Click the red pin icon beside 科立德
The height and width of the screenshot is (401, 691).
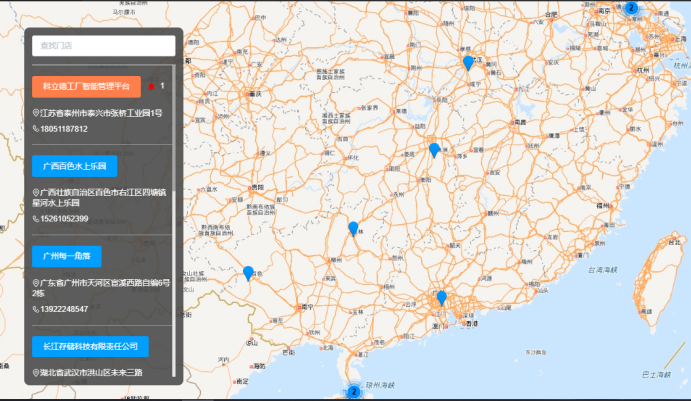151,86
